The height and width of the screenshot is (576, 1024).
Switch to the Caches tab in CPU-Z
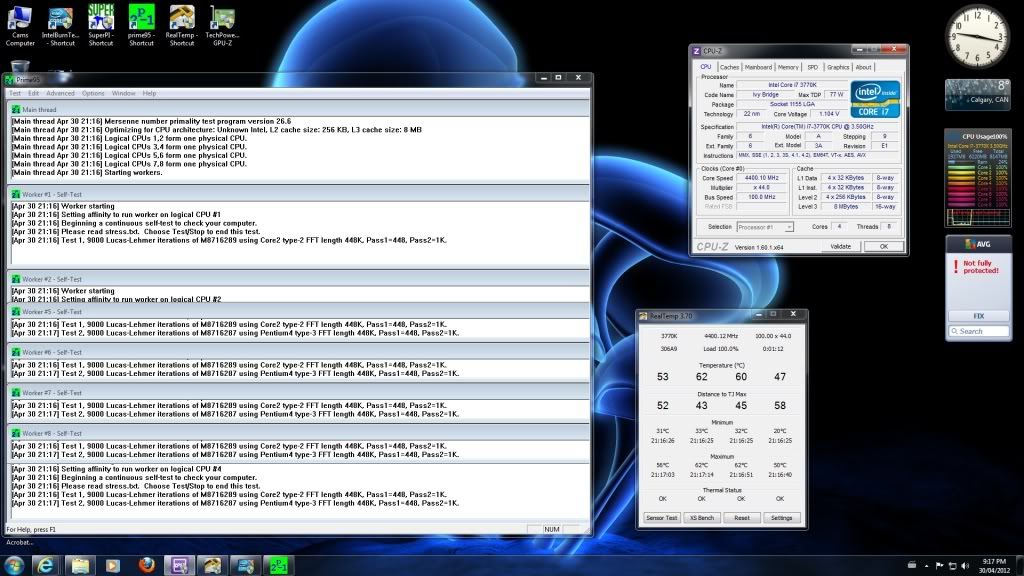(x=729, y=67)
